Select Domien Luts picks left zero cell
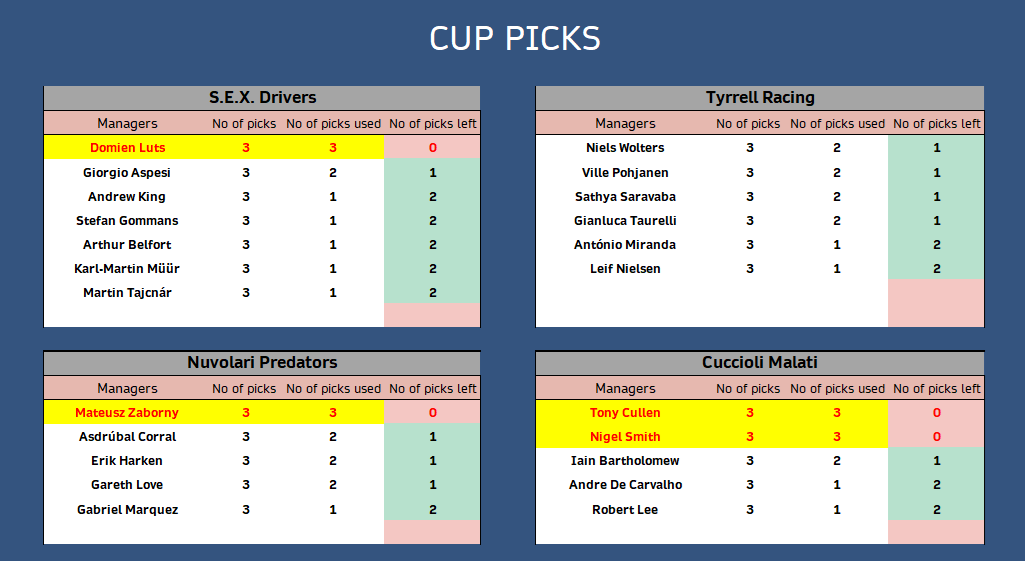The width and height of the screenshot is (1025, 561). coord(432,148)
